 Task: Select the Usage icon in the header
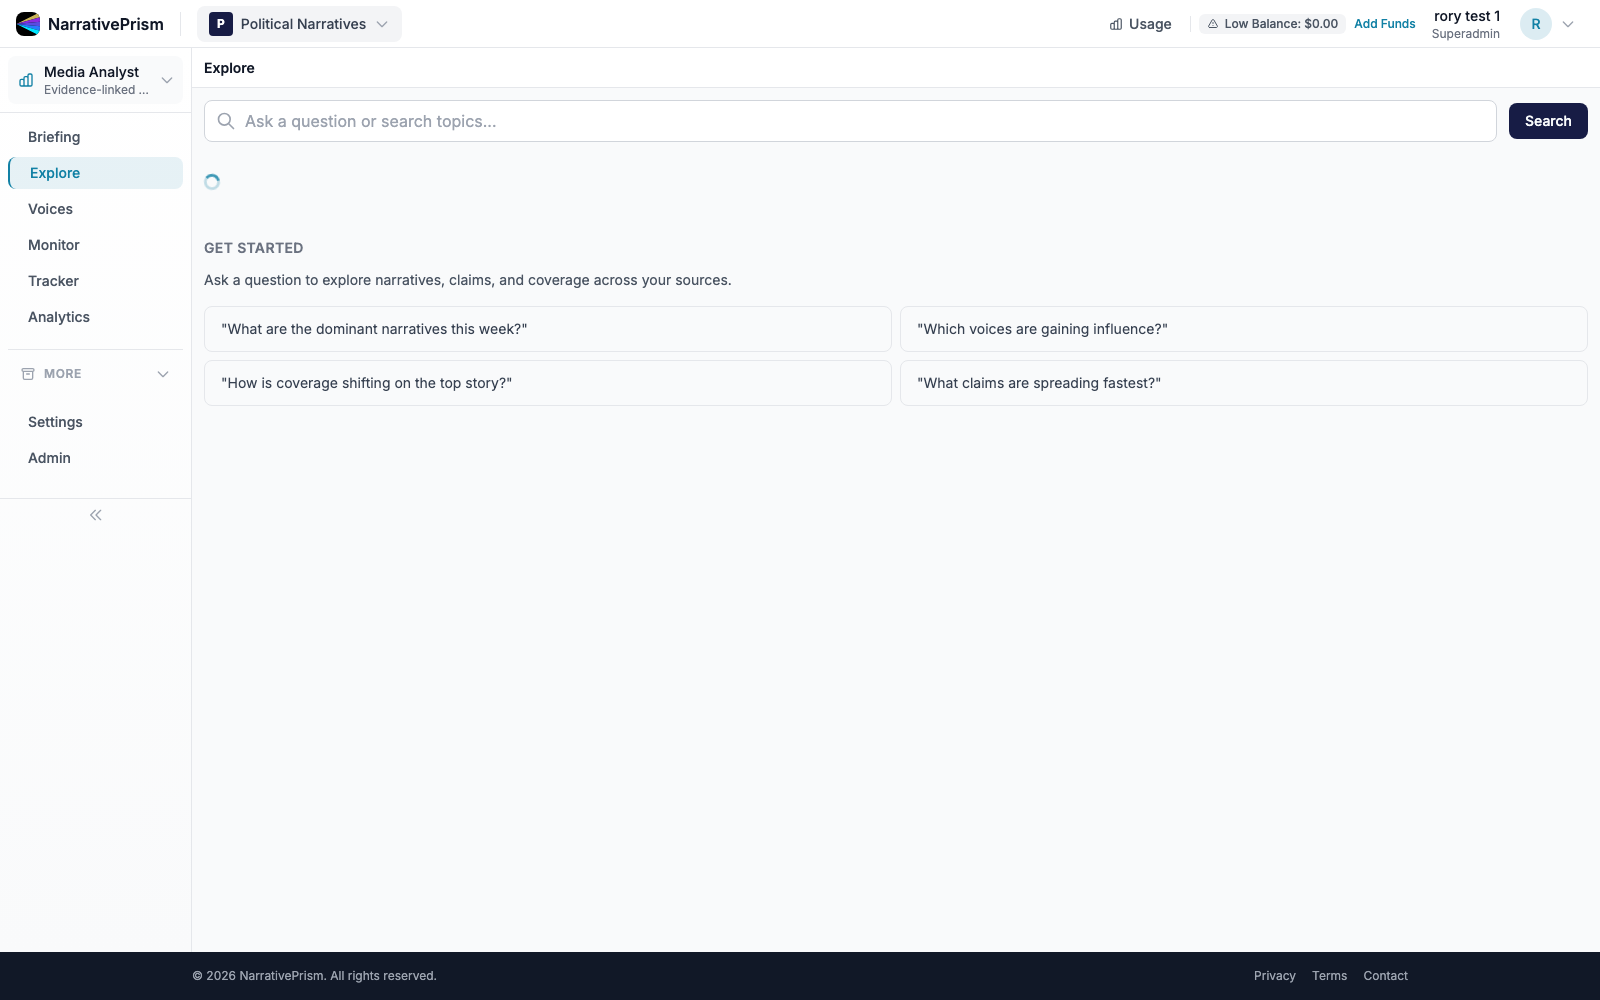(1116, 23)
